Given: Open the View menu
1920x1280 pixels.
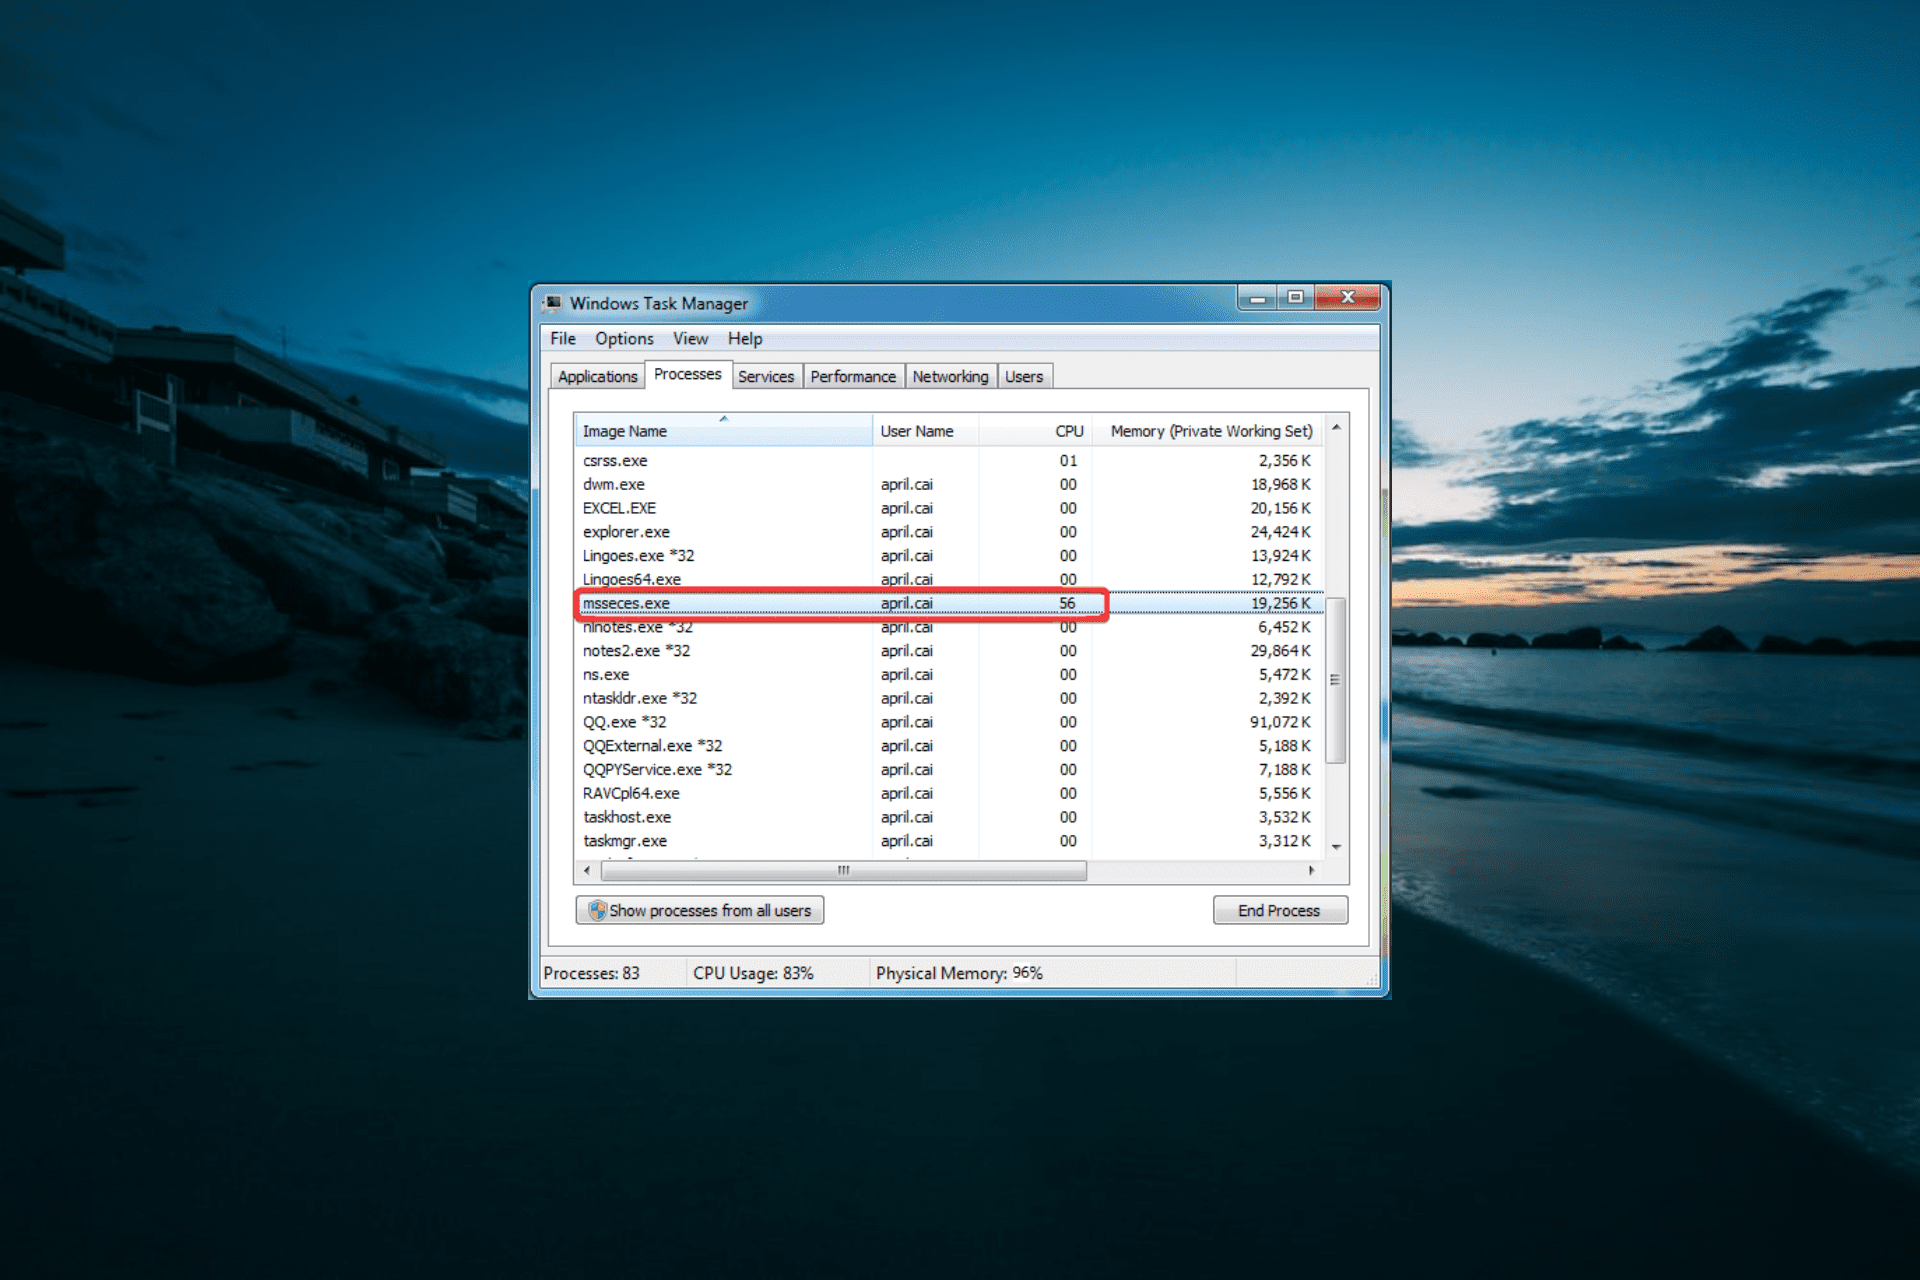Looking at the screenshot, I should 690,339.
